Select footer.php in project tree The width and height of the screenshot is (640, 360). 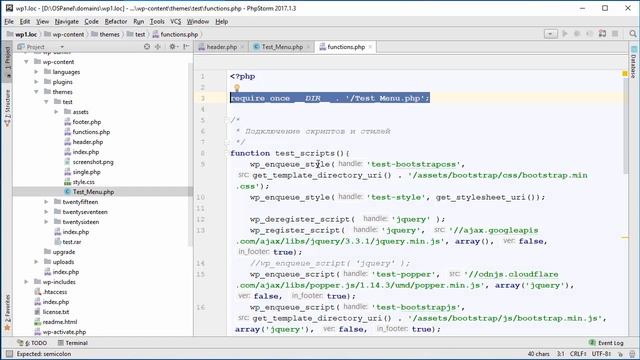pyautogui.click(x=87, y=122)
